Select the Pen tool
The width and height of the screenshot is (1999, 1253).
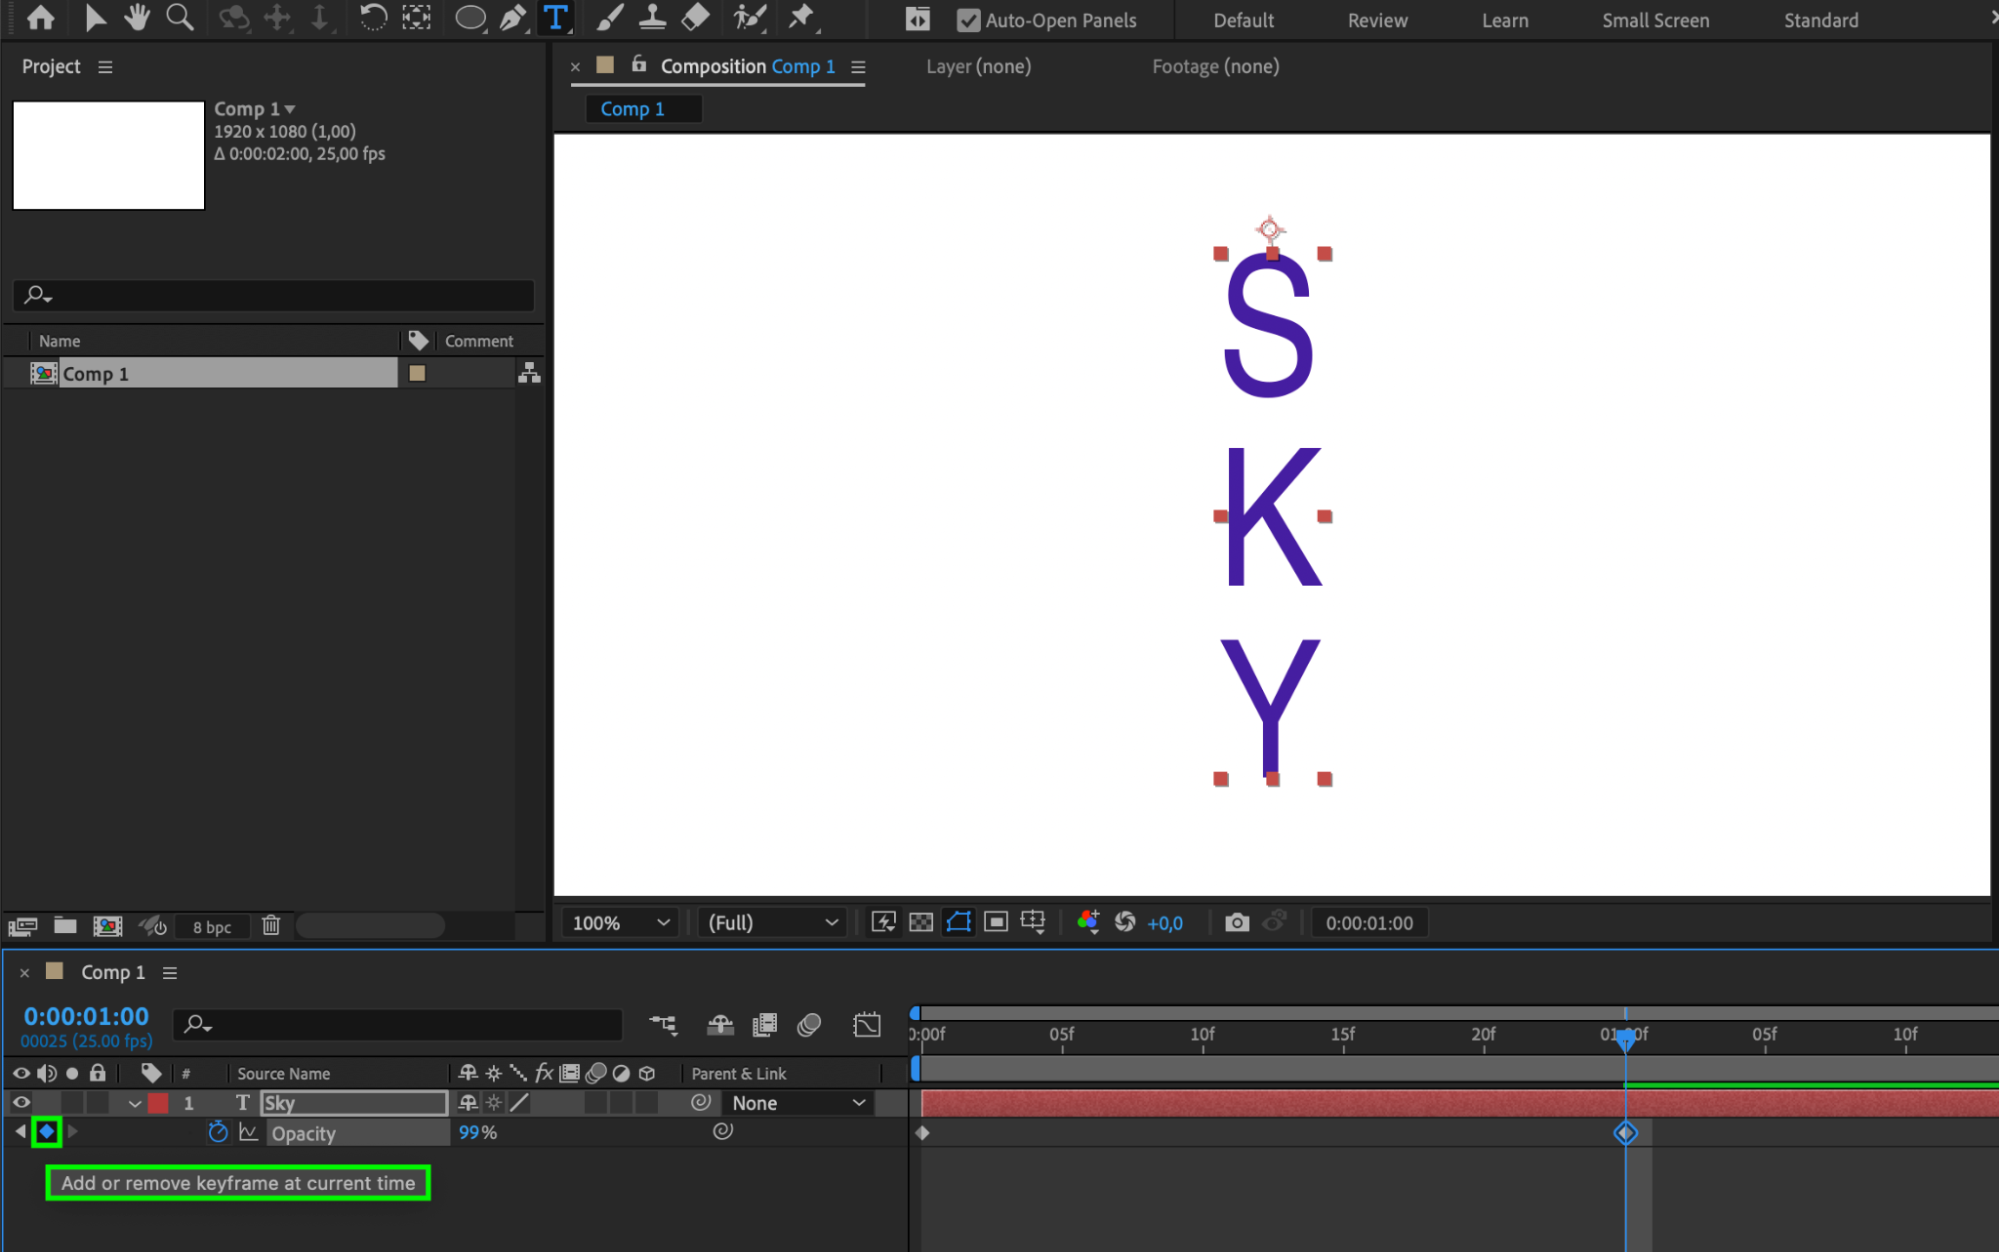click(x=513, y=17)
